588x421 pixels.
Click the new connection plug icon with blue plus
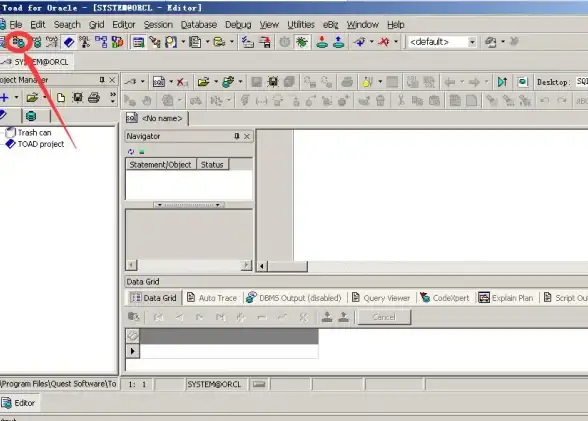(360, 42)
